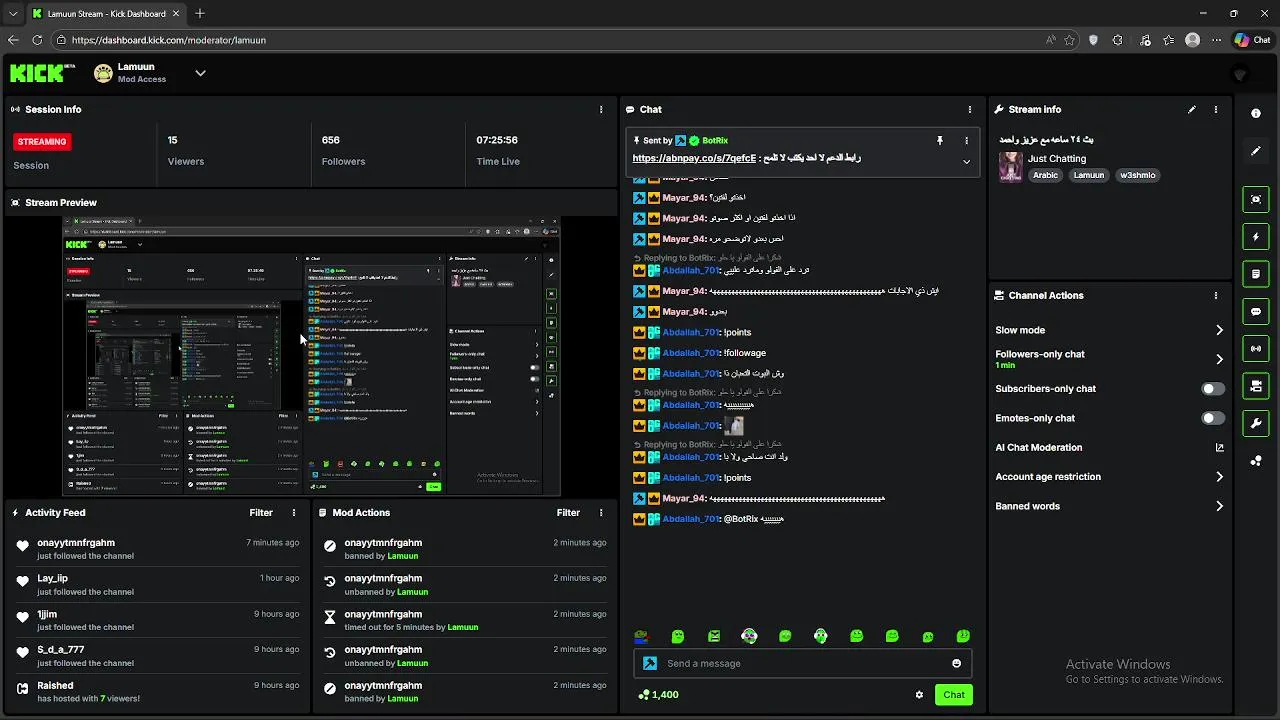The image size is (1280, 720).
Task: Toggle the chat bubble sidebar icon
Action: click(x=1256, y=312)
